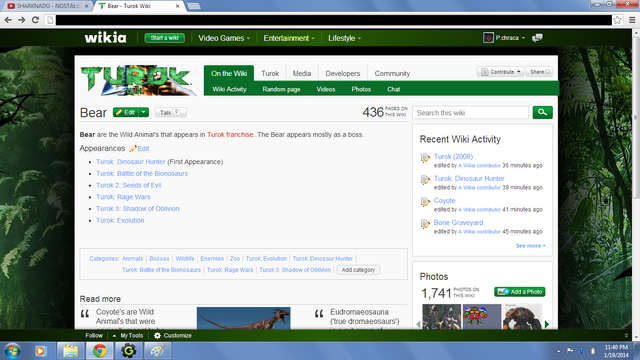Focus the Search this wiki field
The height and width of the screenshot is (360, 640).
(x=471, y=113)
